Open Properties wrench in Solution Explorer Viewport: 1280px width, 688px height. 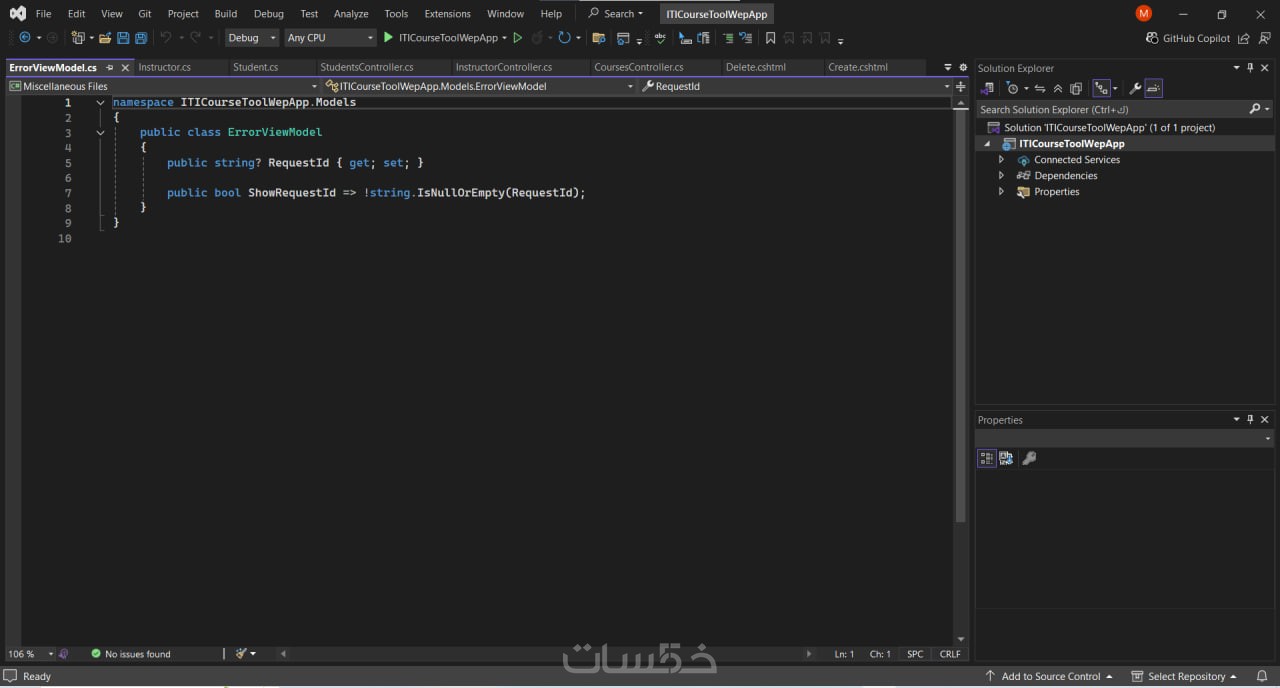coord(1135,88)
